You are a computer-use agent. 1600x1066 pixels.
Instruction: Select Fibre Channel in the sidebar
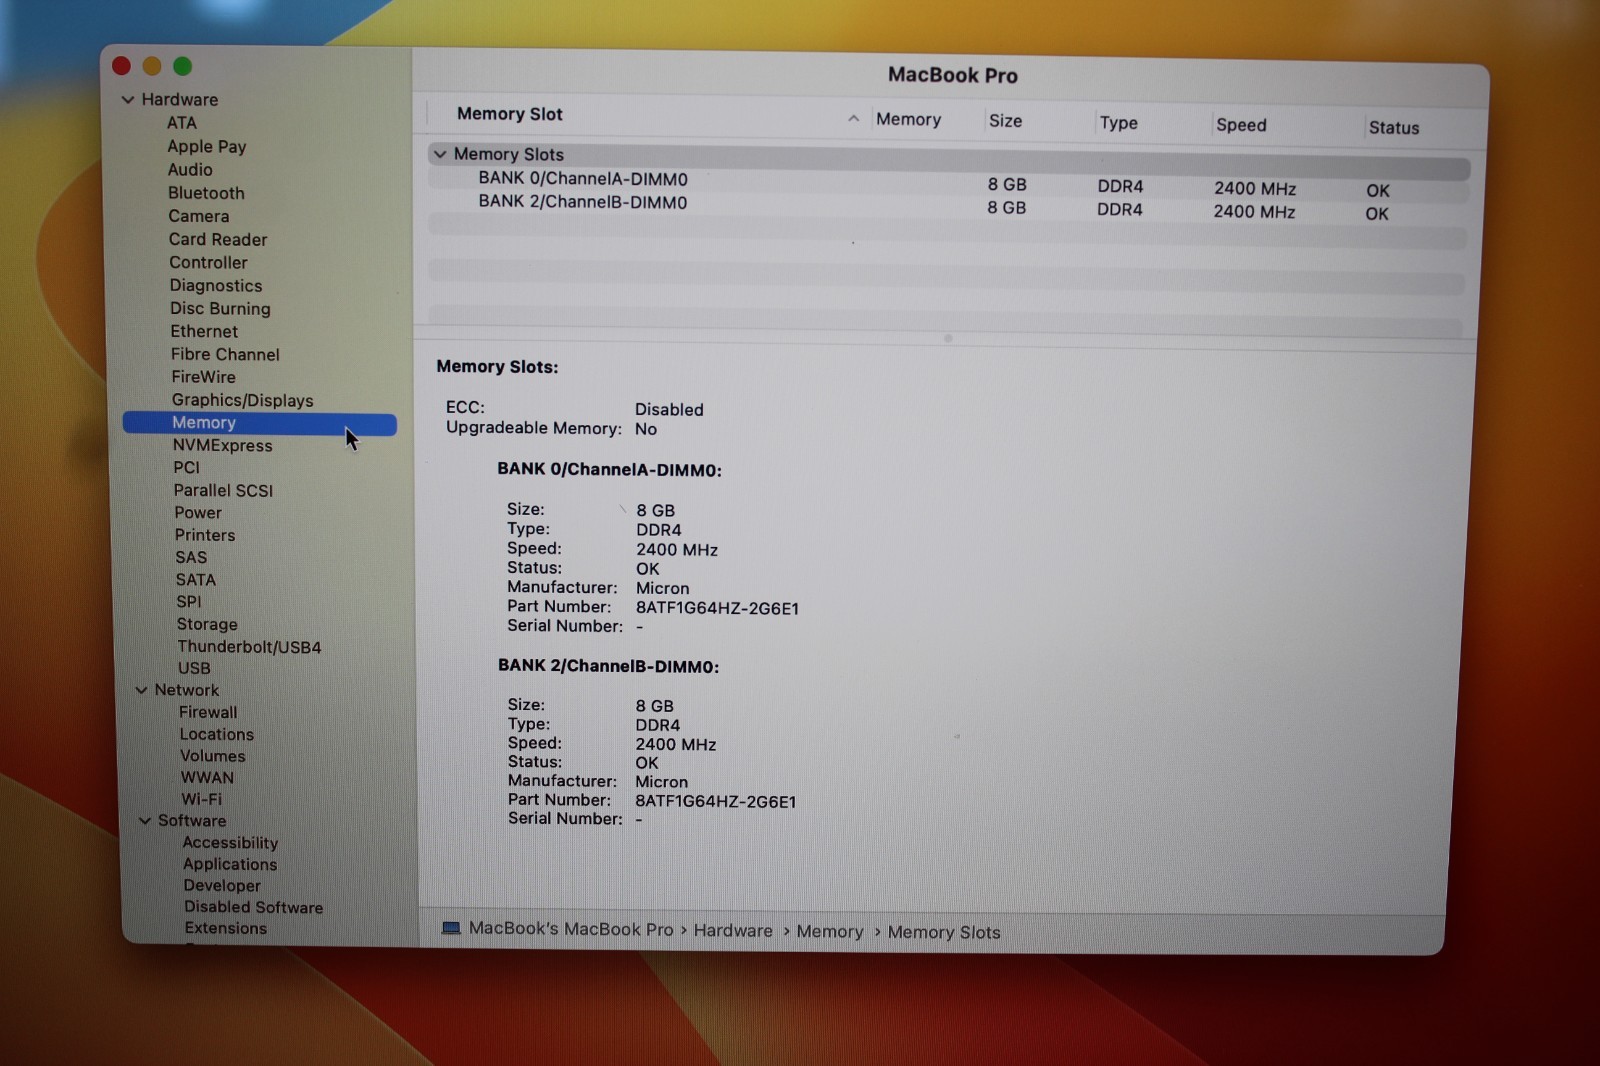pos(225,354)
